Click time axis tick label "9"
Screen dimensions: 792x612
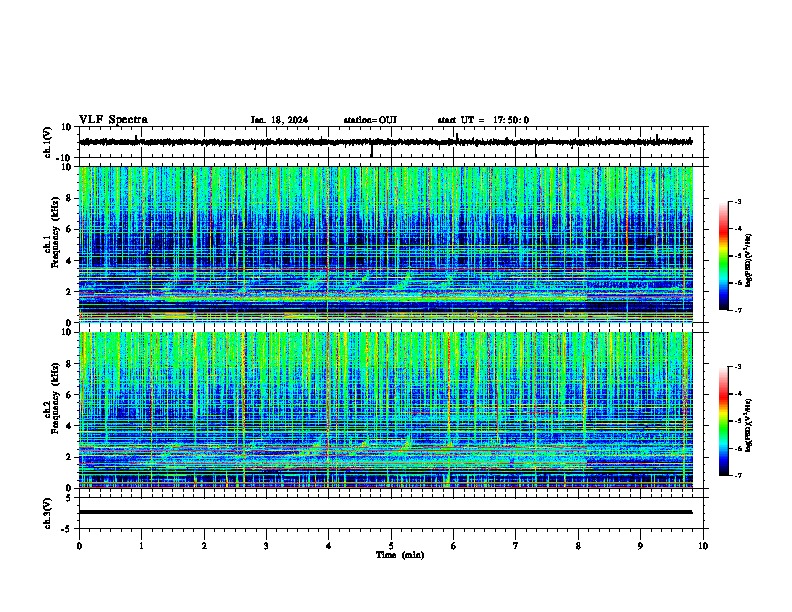[x=640, y=546]
